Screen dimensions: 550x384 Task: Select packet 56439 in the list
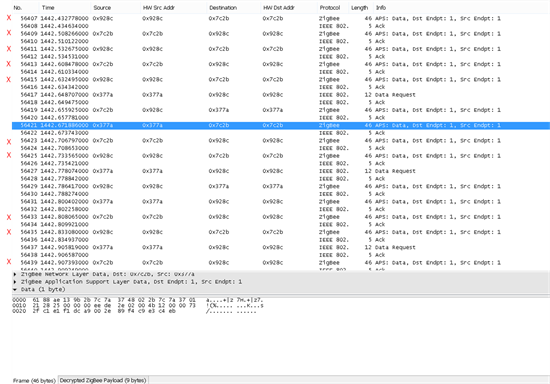click(281, 262)
